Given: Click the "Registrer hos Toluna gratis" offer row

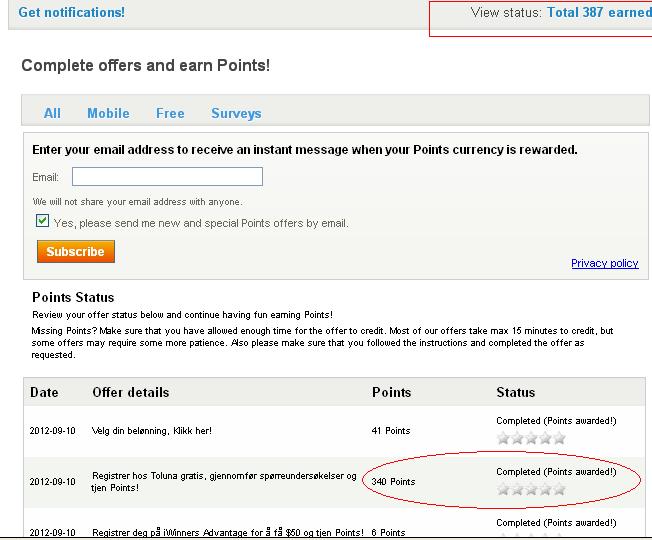Looking at the screenshot, I should [x=223, y=481].
